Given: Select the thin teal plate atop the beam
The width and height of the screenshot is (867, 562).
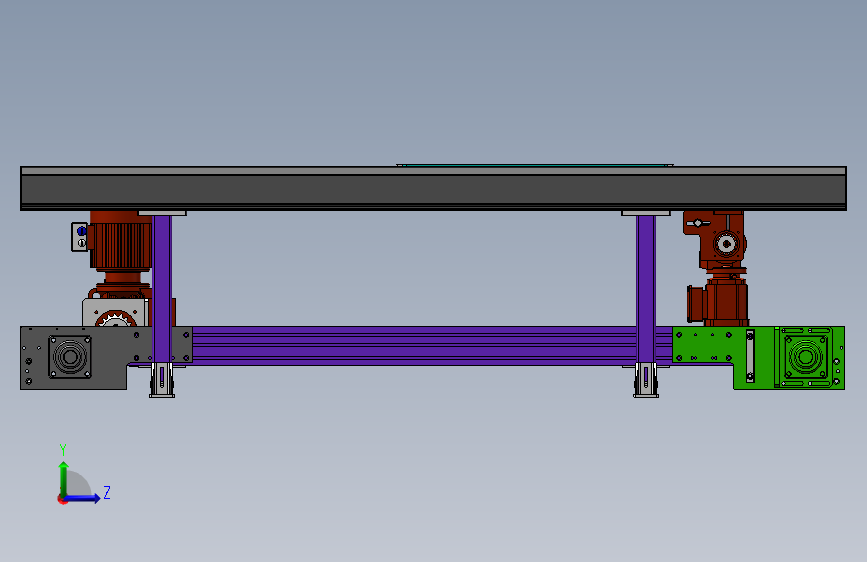Looking at the screenshot, I should click(535, 165).
